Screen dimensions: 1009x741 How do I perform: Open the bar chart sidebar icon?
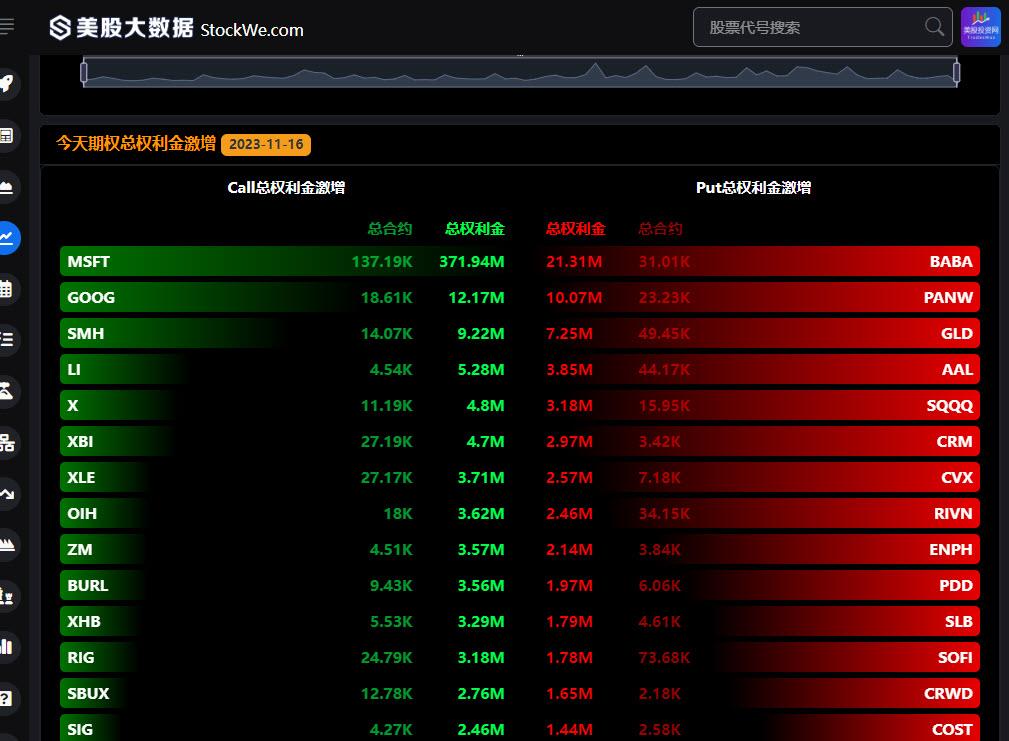point(6,647)
